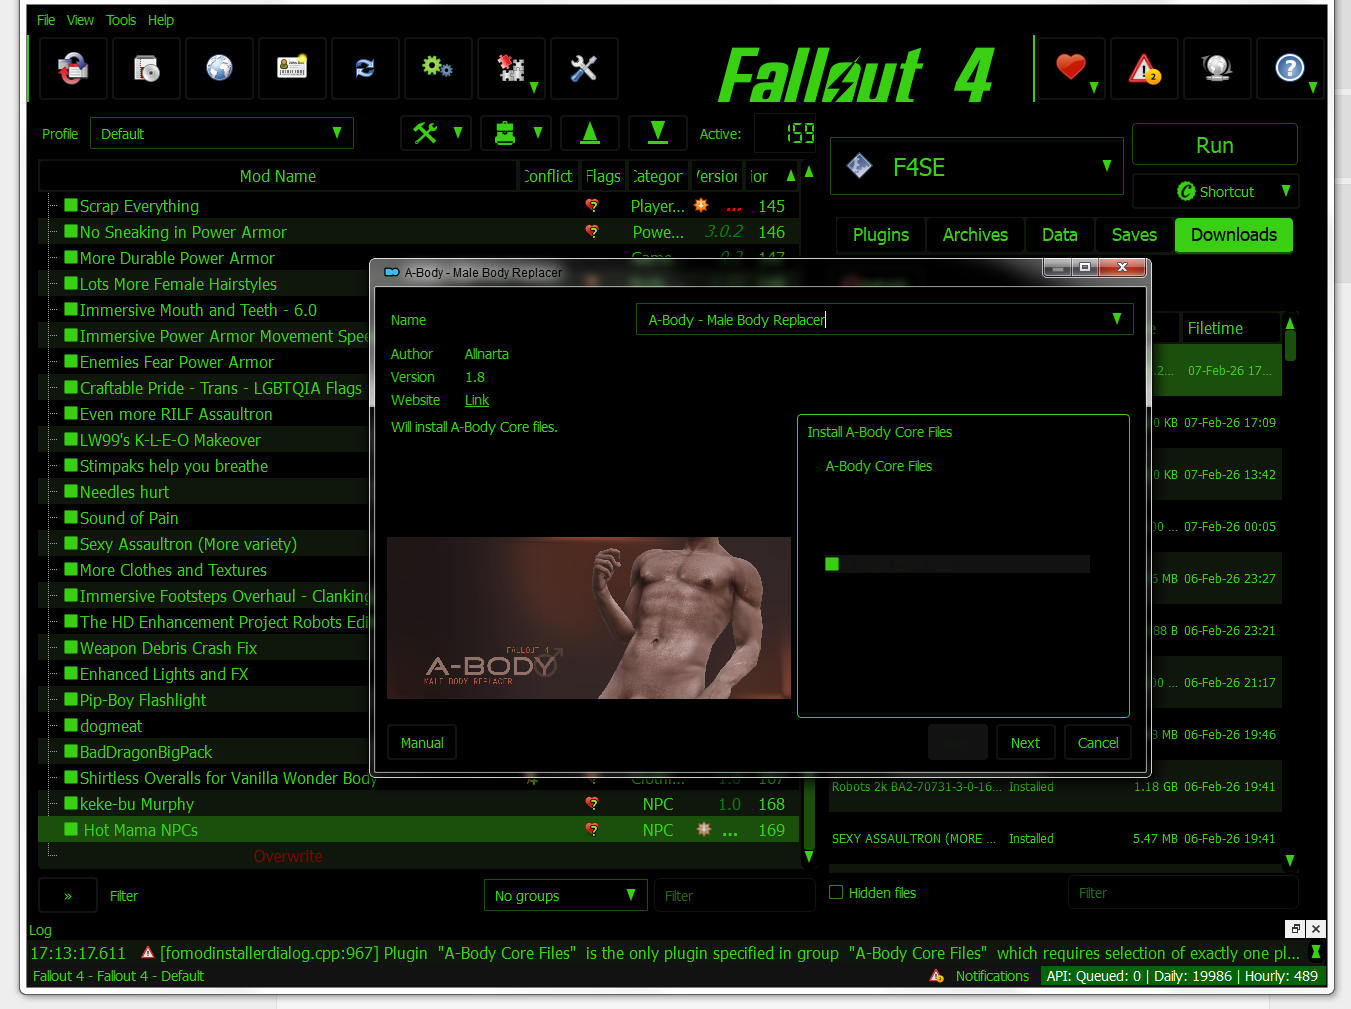The width and height of the screenshot is (1351, 1009).
Task: Click the Filter field under the downloads list
Action: coord(1183,893)
